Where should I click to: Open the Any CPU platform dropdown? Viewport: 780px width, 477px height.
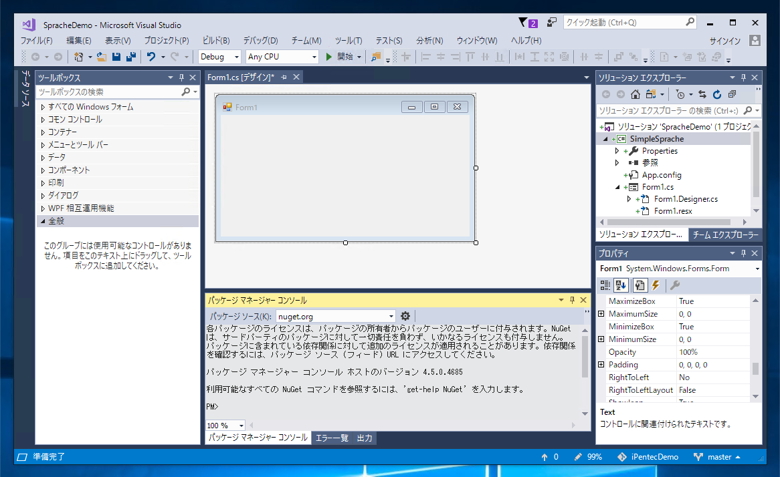point(314,57)
